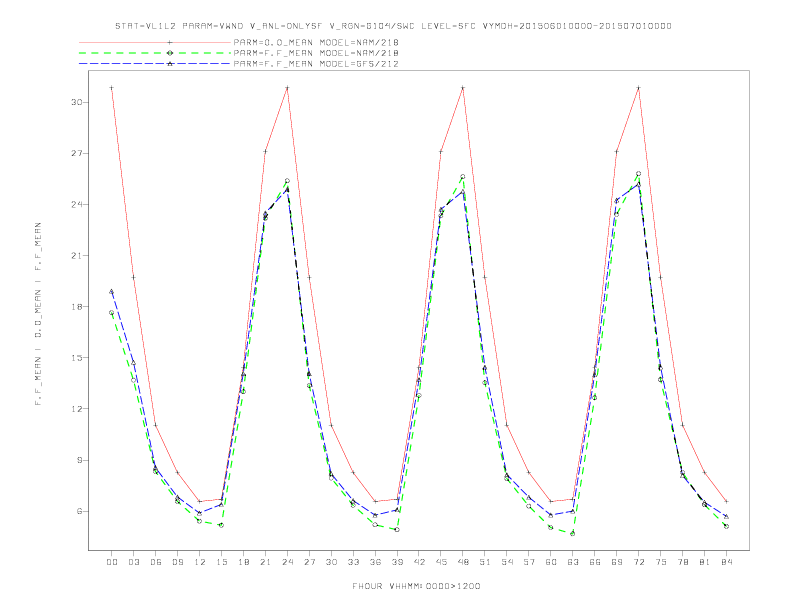Click x-axis tick label 81
This screenshot has width=792, height=612.
(x=705, y=562)
